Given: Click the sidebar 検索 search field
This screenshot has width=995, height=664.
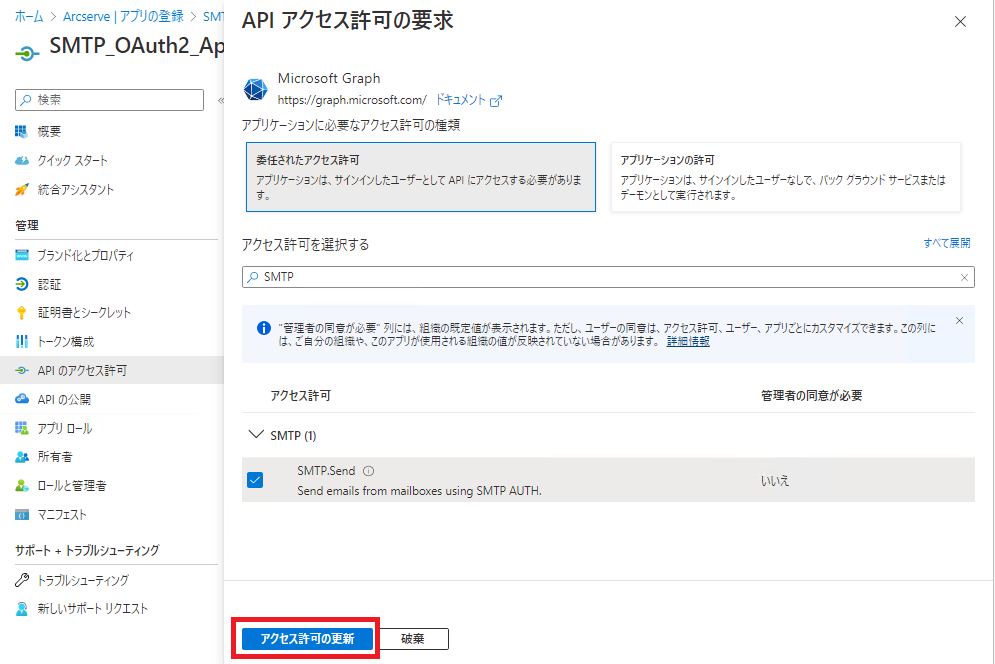Looking at the screenshot, I should [109, 100].
